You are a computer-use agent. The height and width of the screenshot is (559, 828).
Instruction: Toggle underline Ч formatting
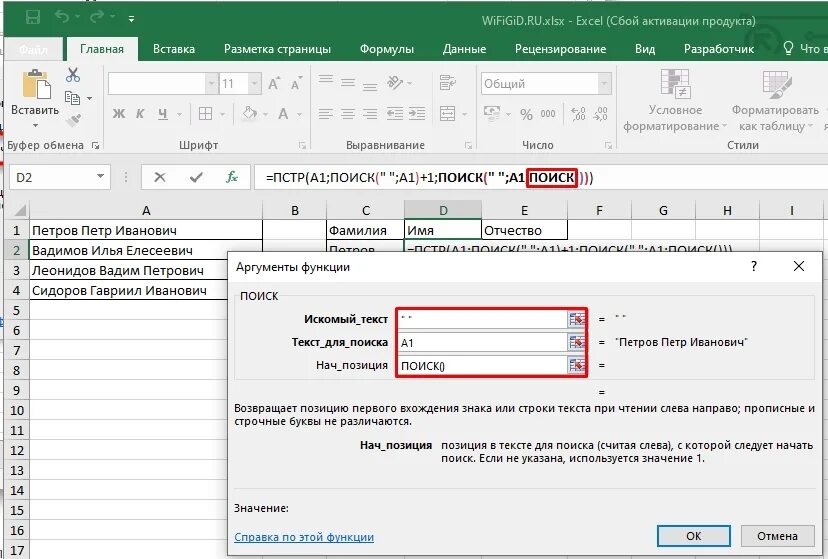(x=163, y=113)
